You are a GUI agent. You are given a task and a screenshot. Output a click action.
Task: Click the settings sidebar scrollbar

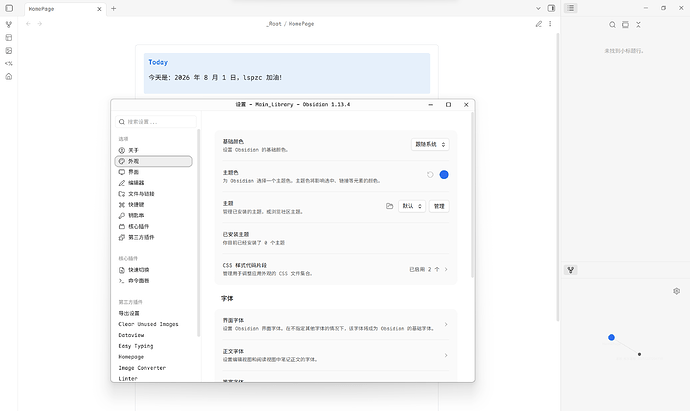coord(198,233)
